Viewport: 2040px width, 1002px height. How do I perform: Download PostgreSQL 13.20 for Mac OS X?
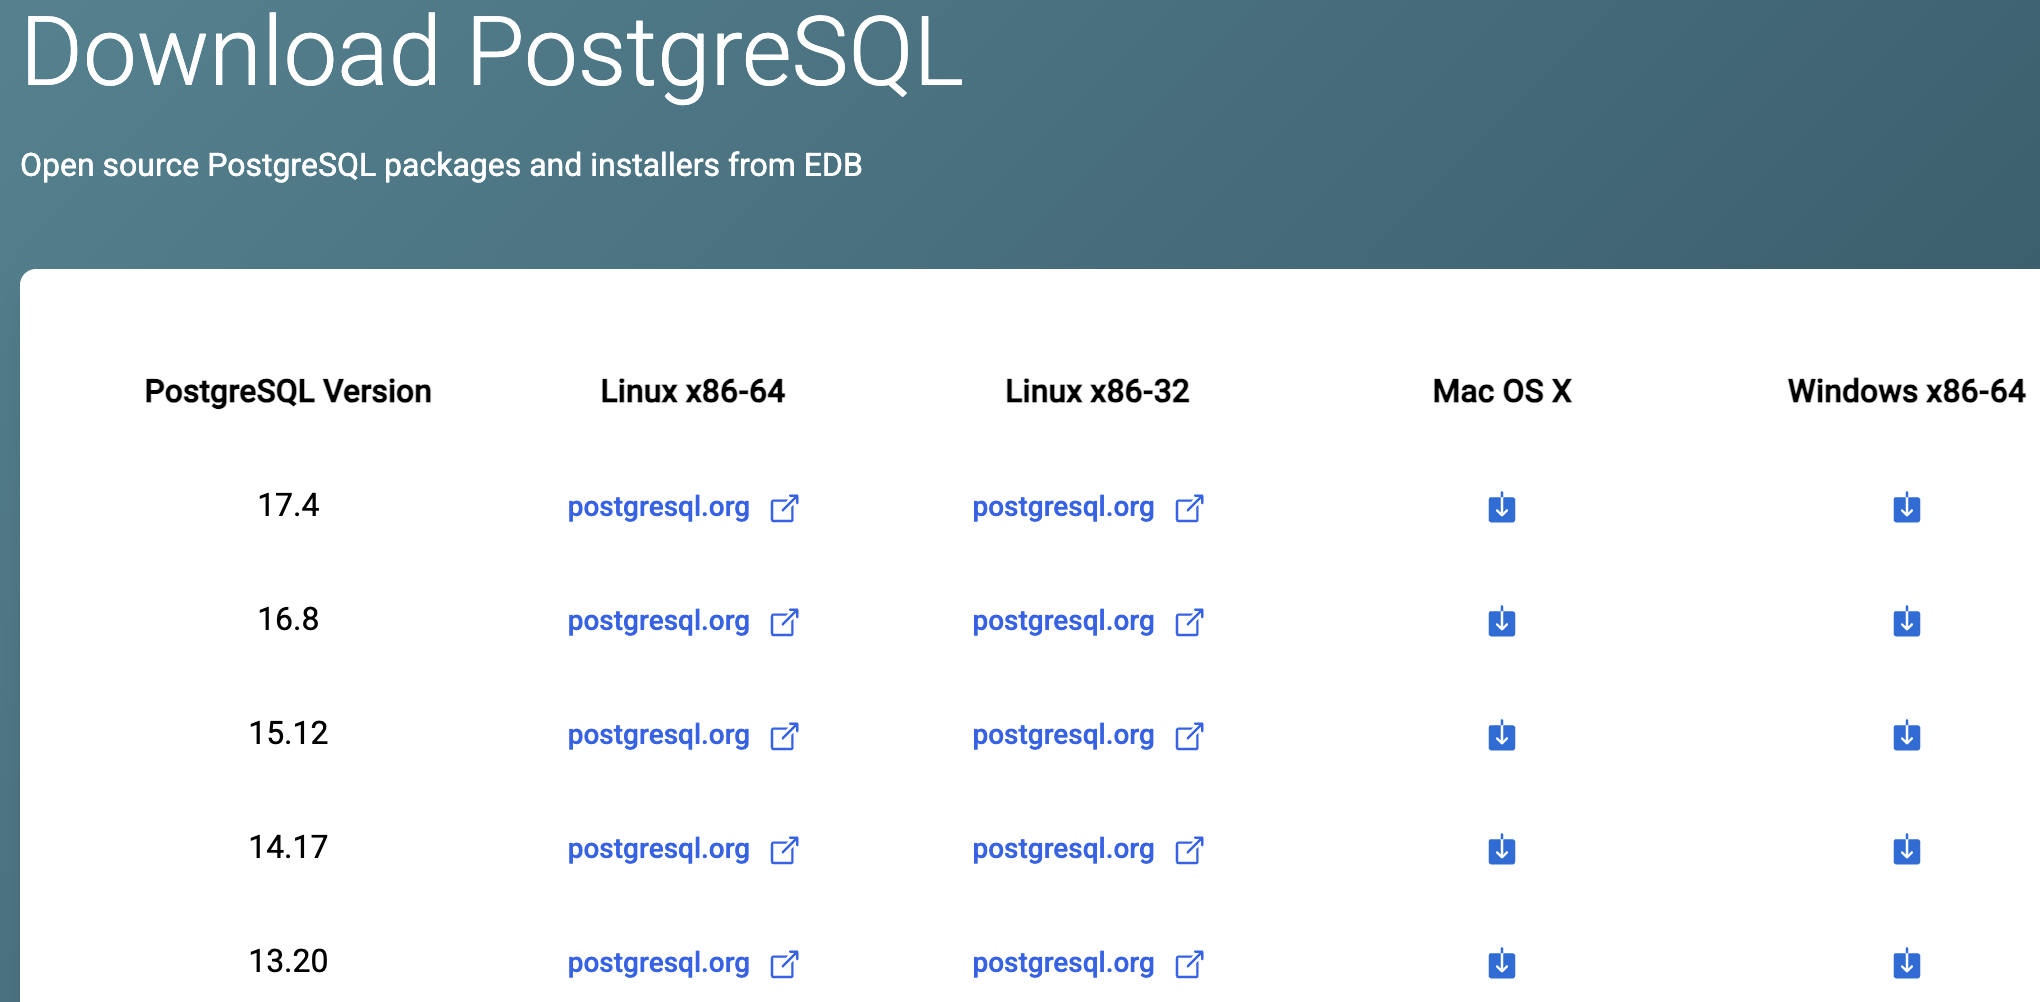[1501, 963]
